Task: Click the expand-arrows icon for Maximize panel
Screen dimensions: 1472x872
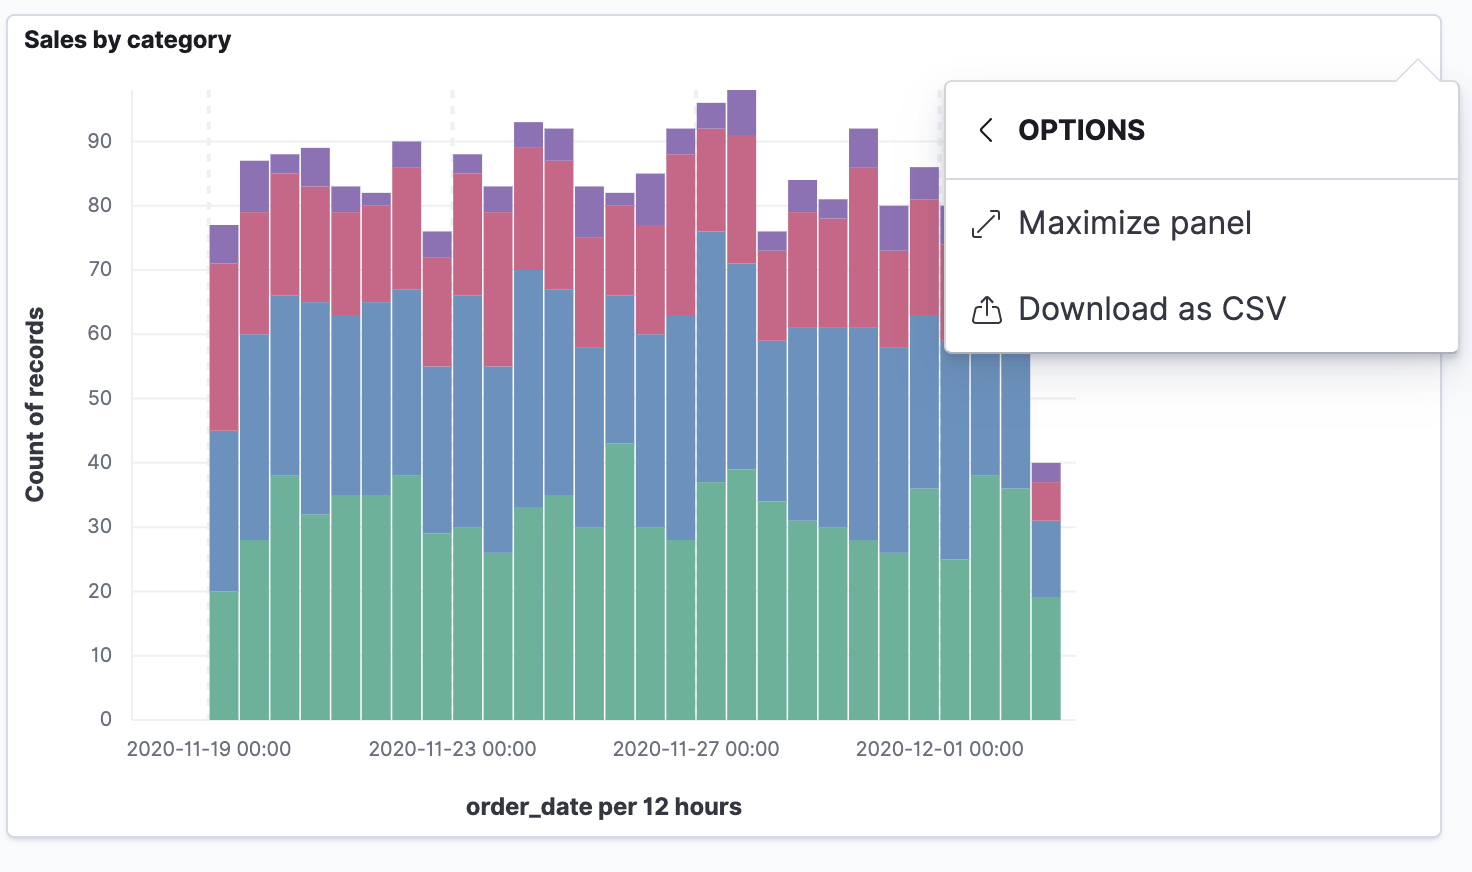Action: click(x=986, y=224)
